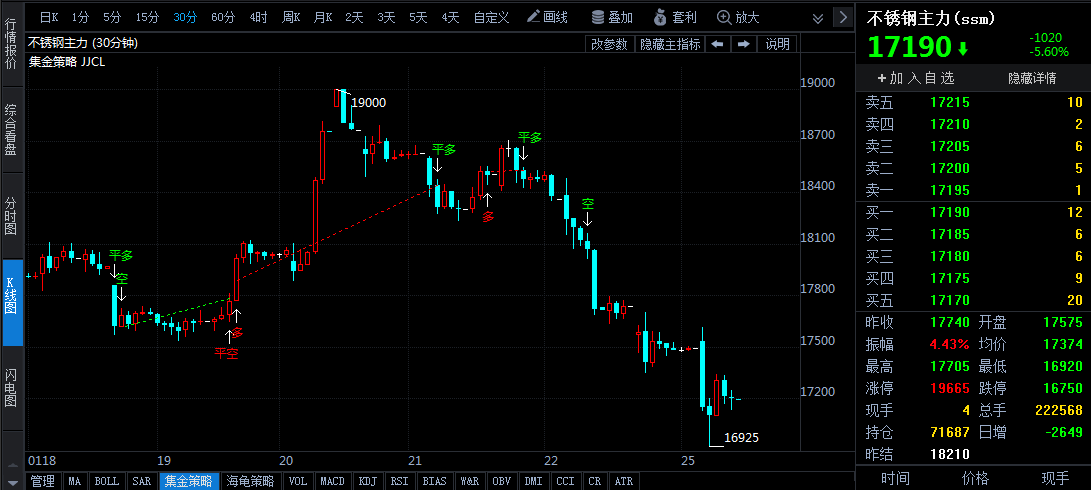This screenshot has width=1091, height=490.
Task: Click the 19000 high price marker
Action: coord(368,102)
